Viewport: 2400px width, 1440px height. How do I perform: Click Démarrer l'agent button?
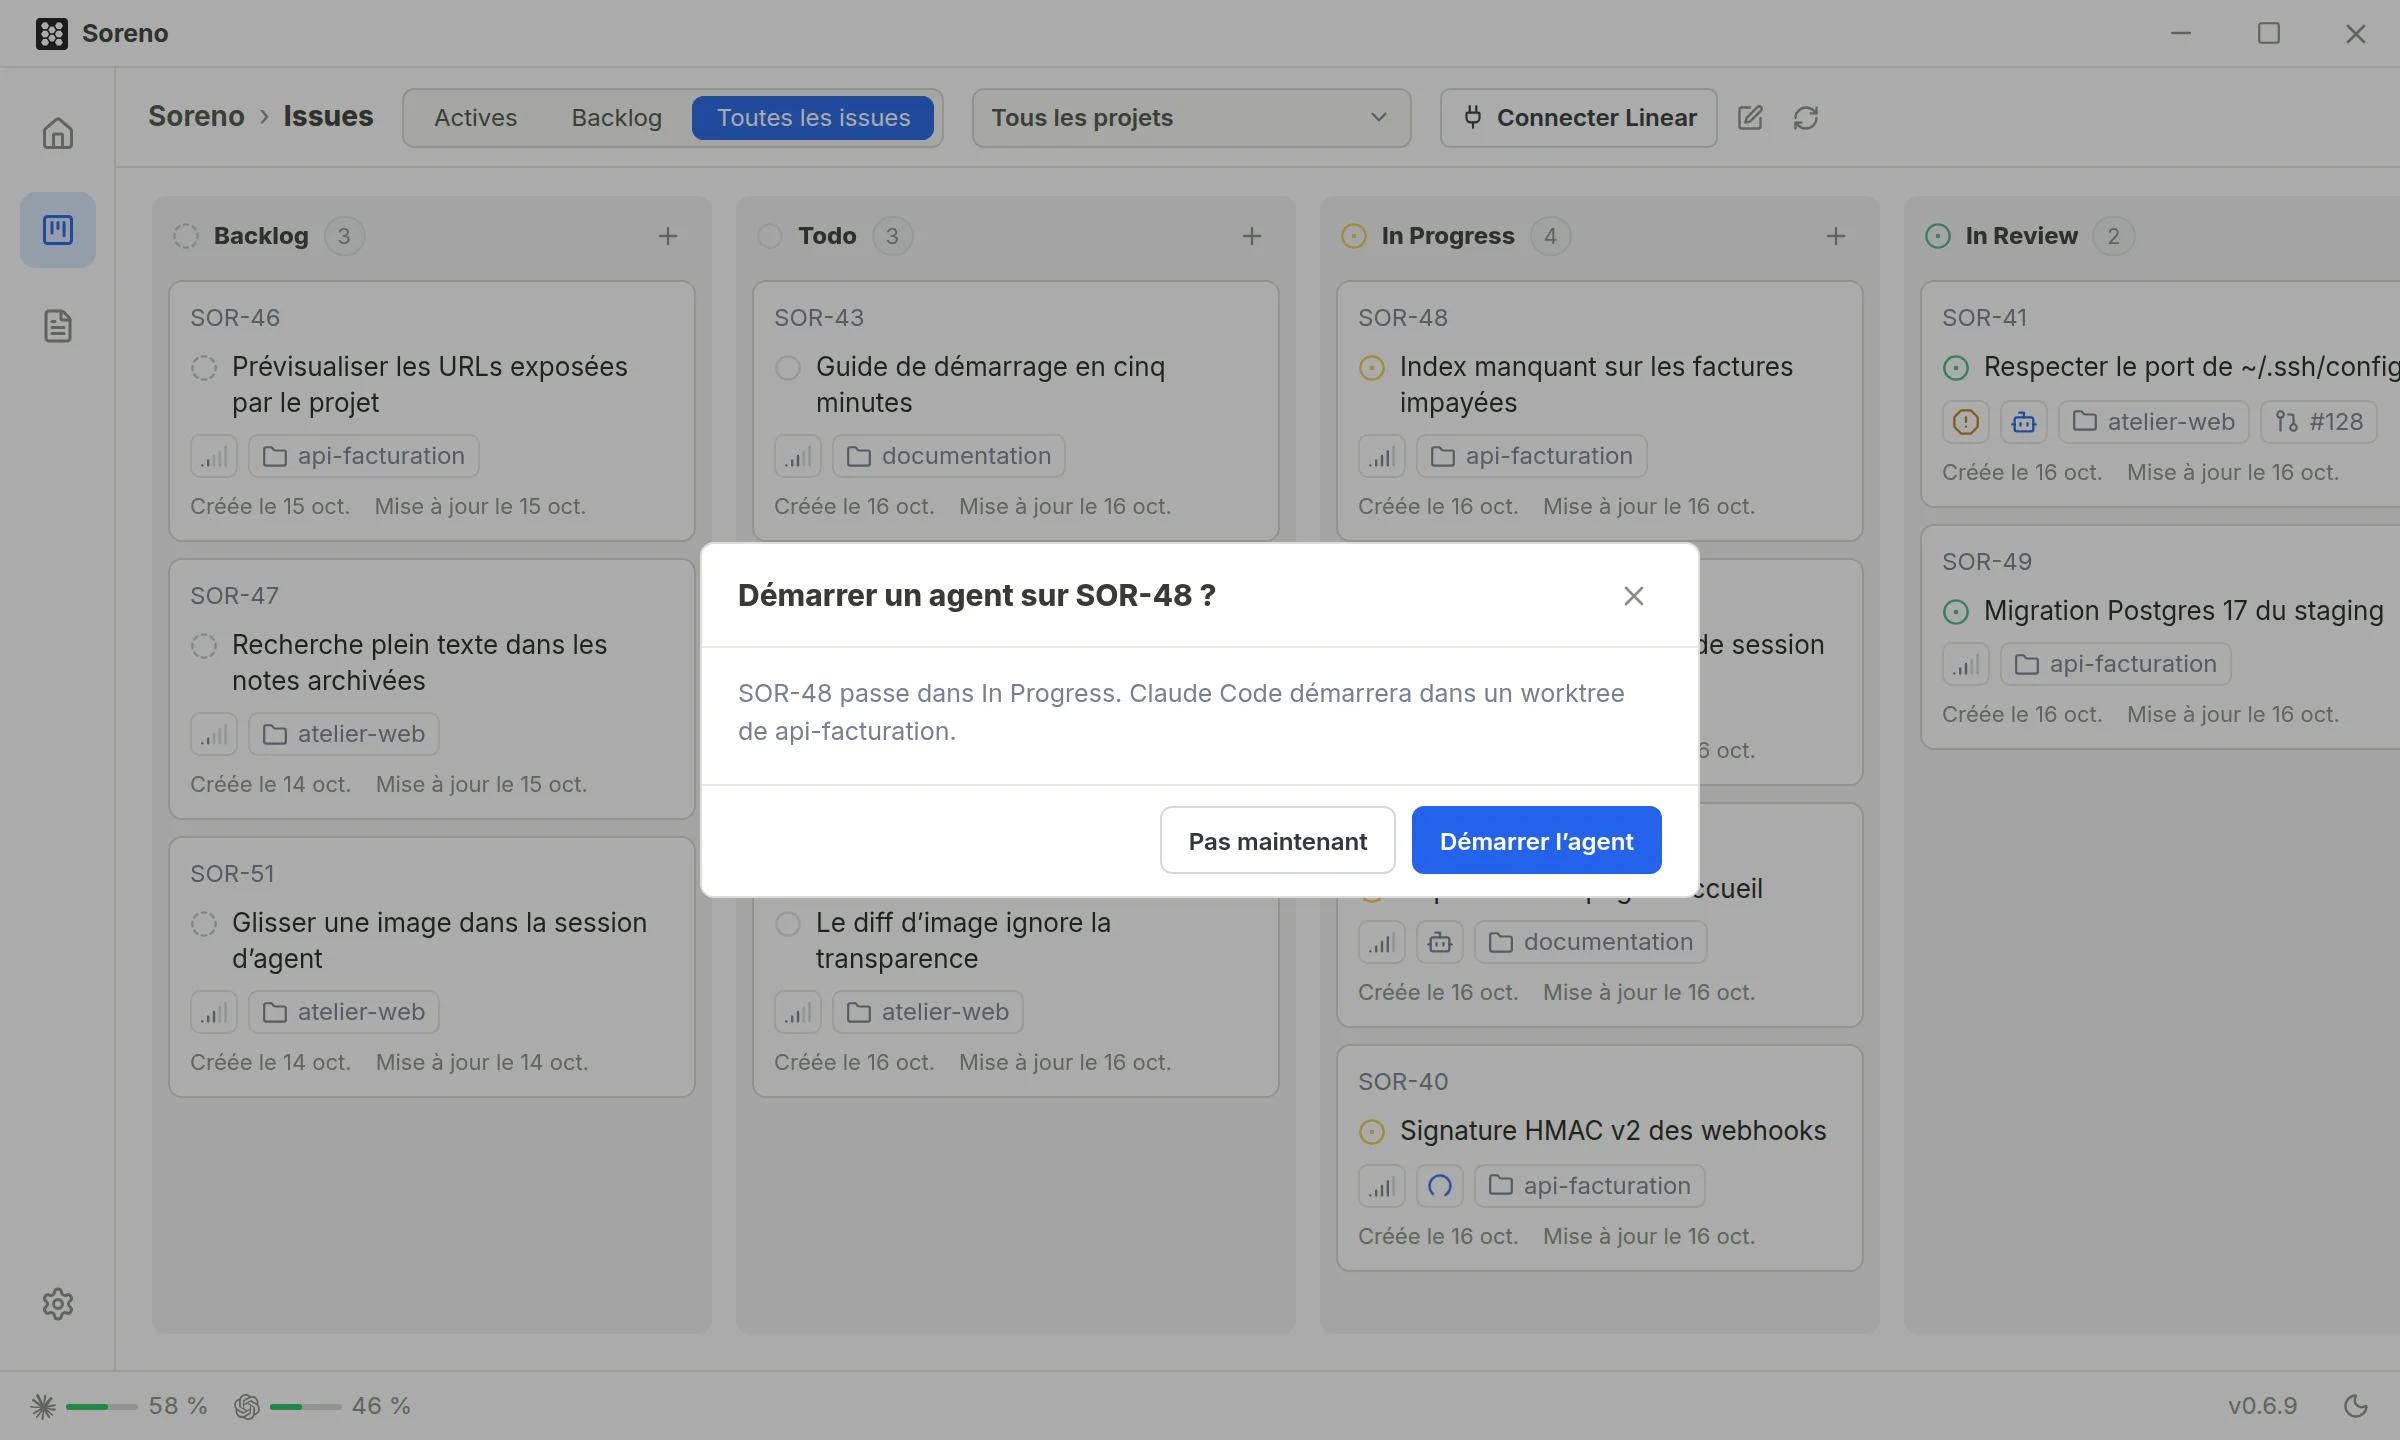point(1537,840)
